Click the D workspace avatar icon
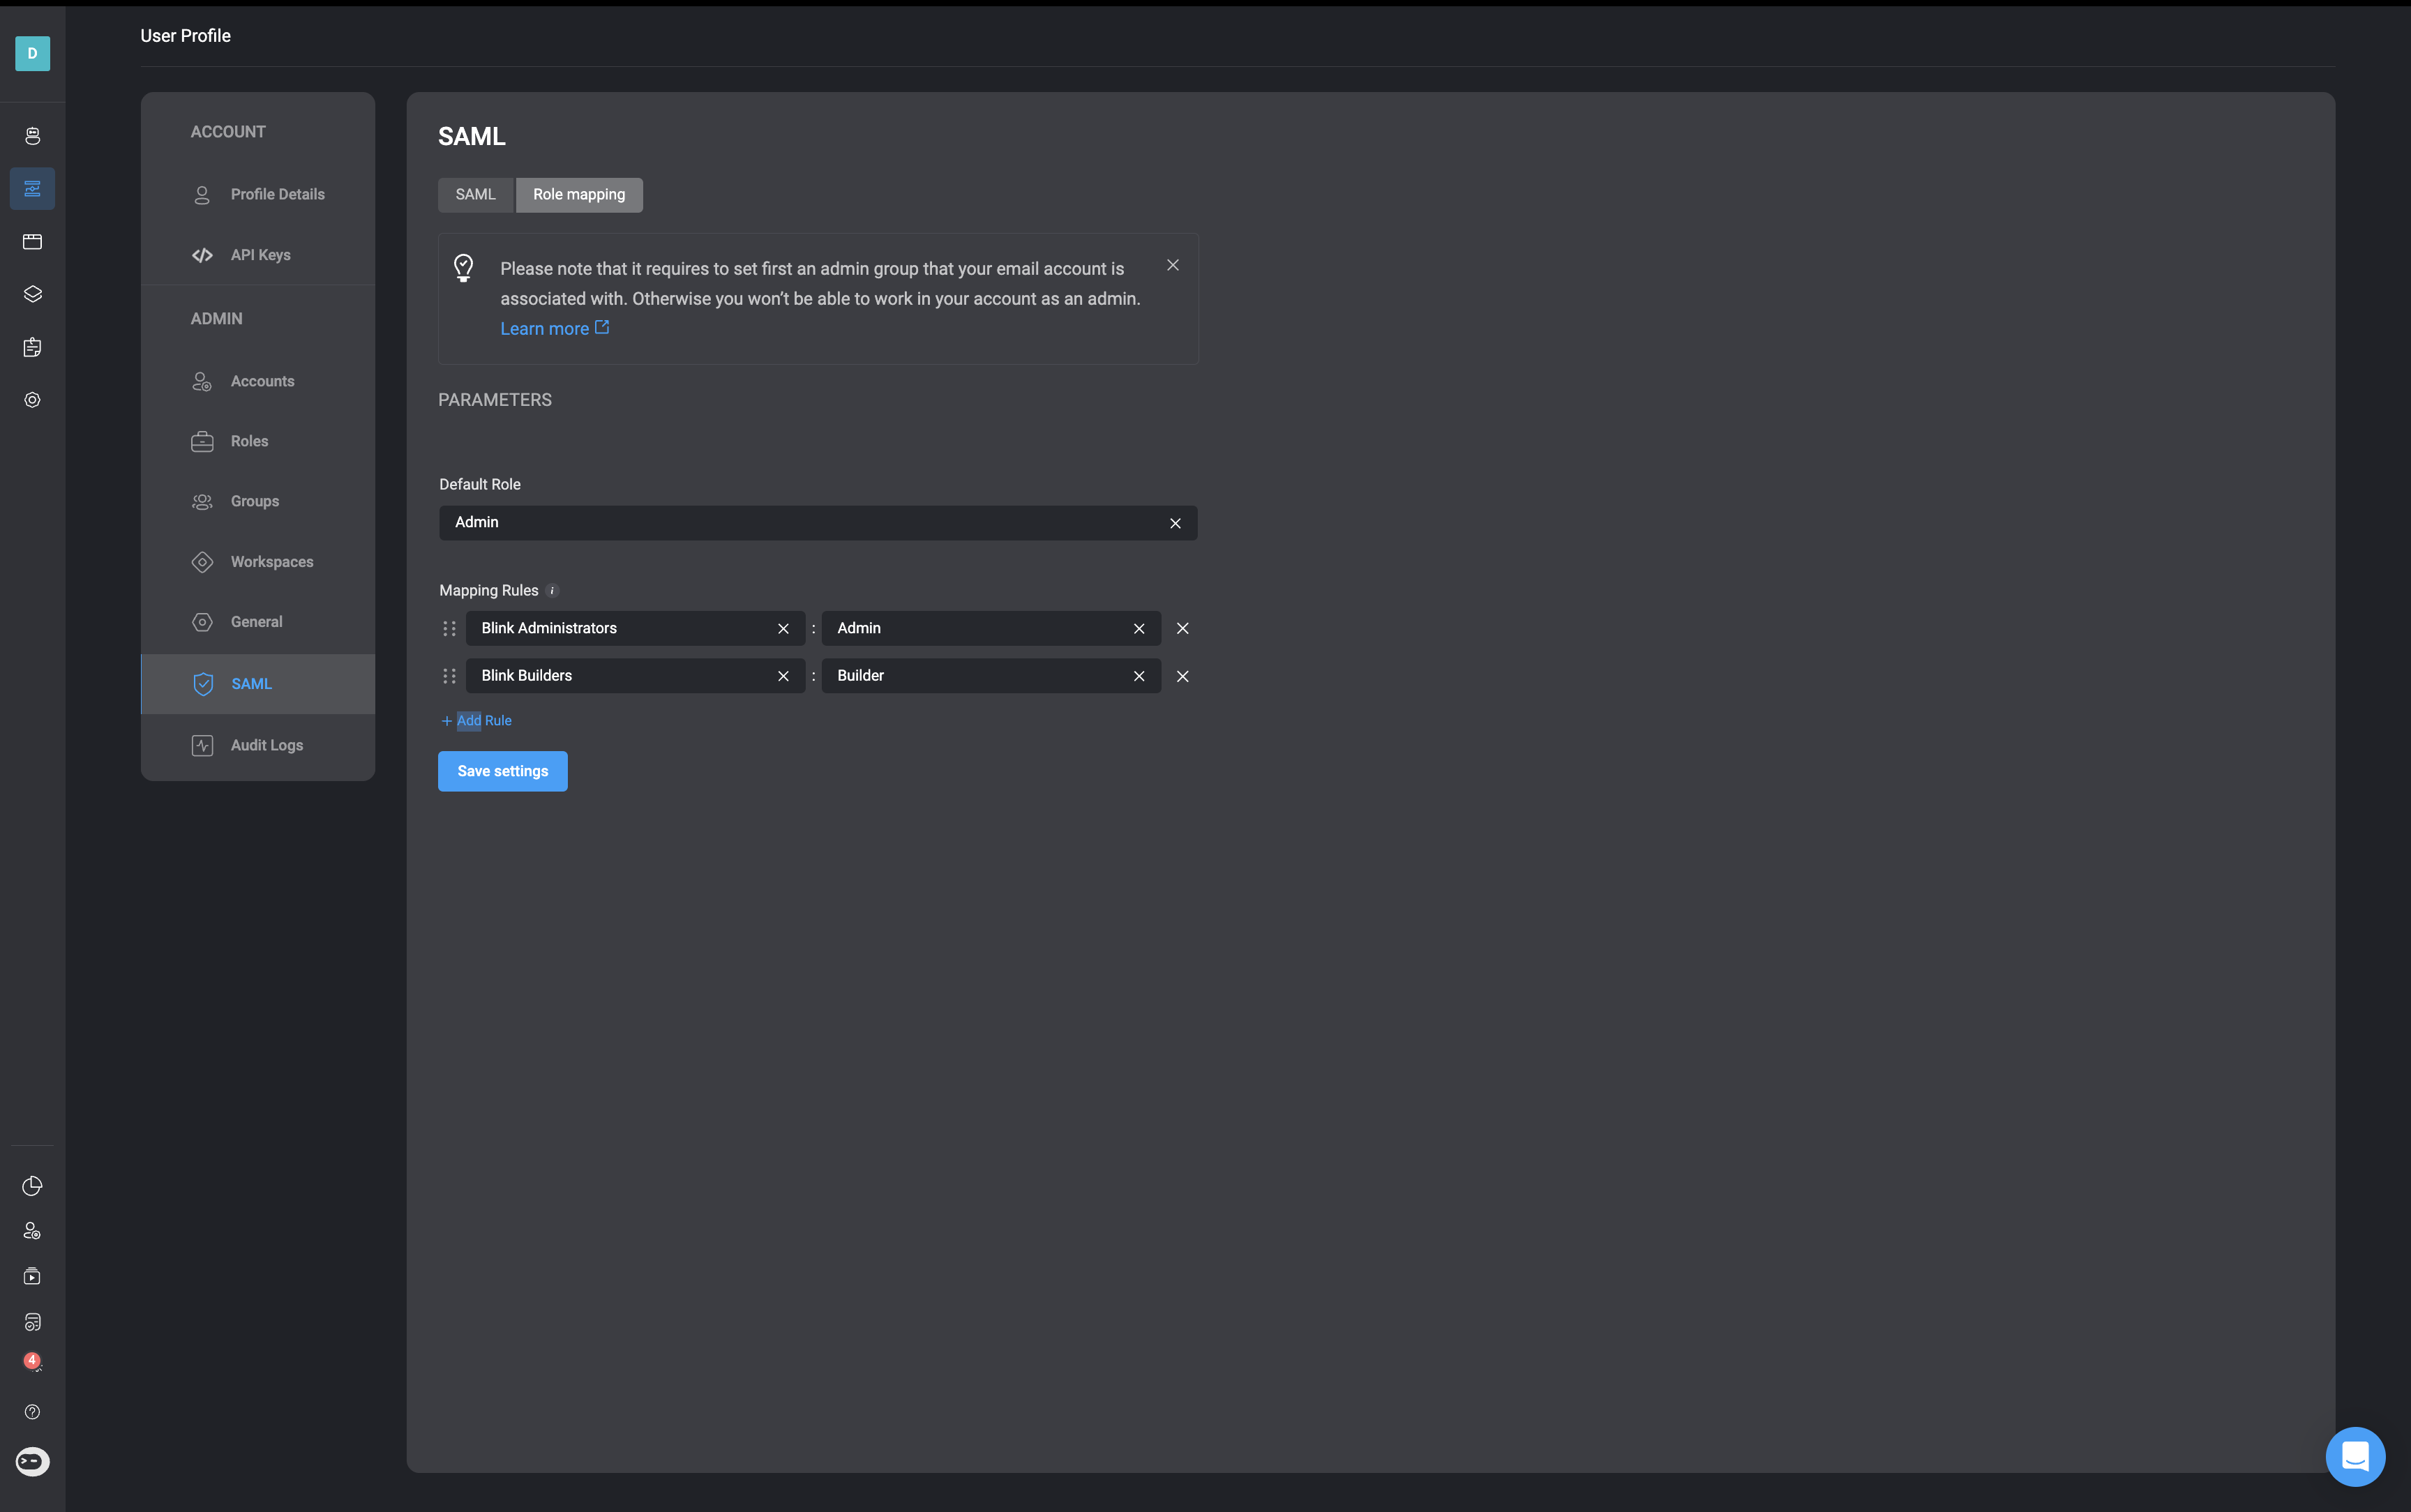The image size is (2411, 1512). (x=32, y=53)
